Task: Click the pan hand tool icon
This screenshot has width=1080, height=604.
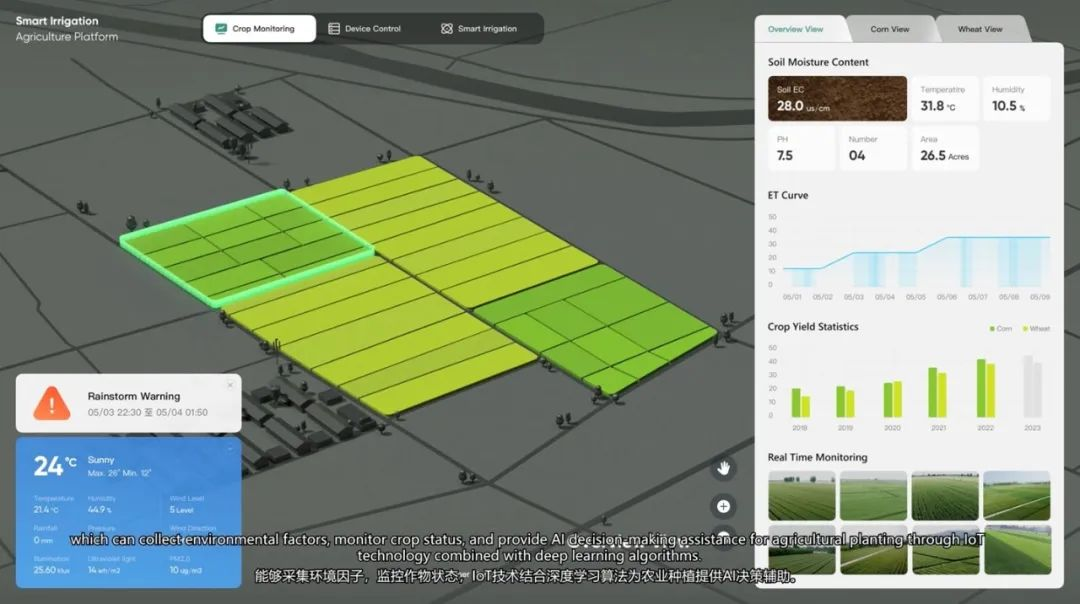Action: coord(723,468)
